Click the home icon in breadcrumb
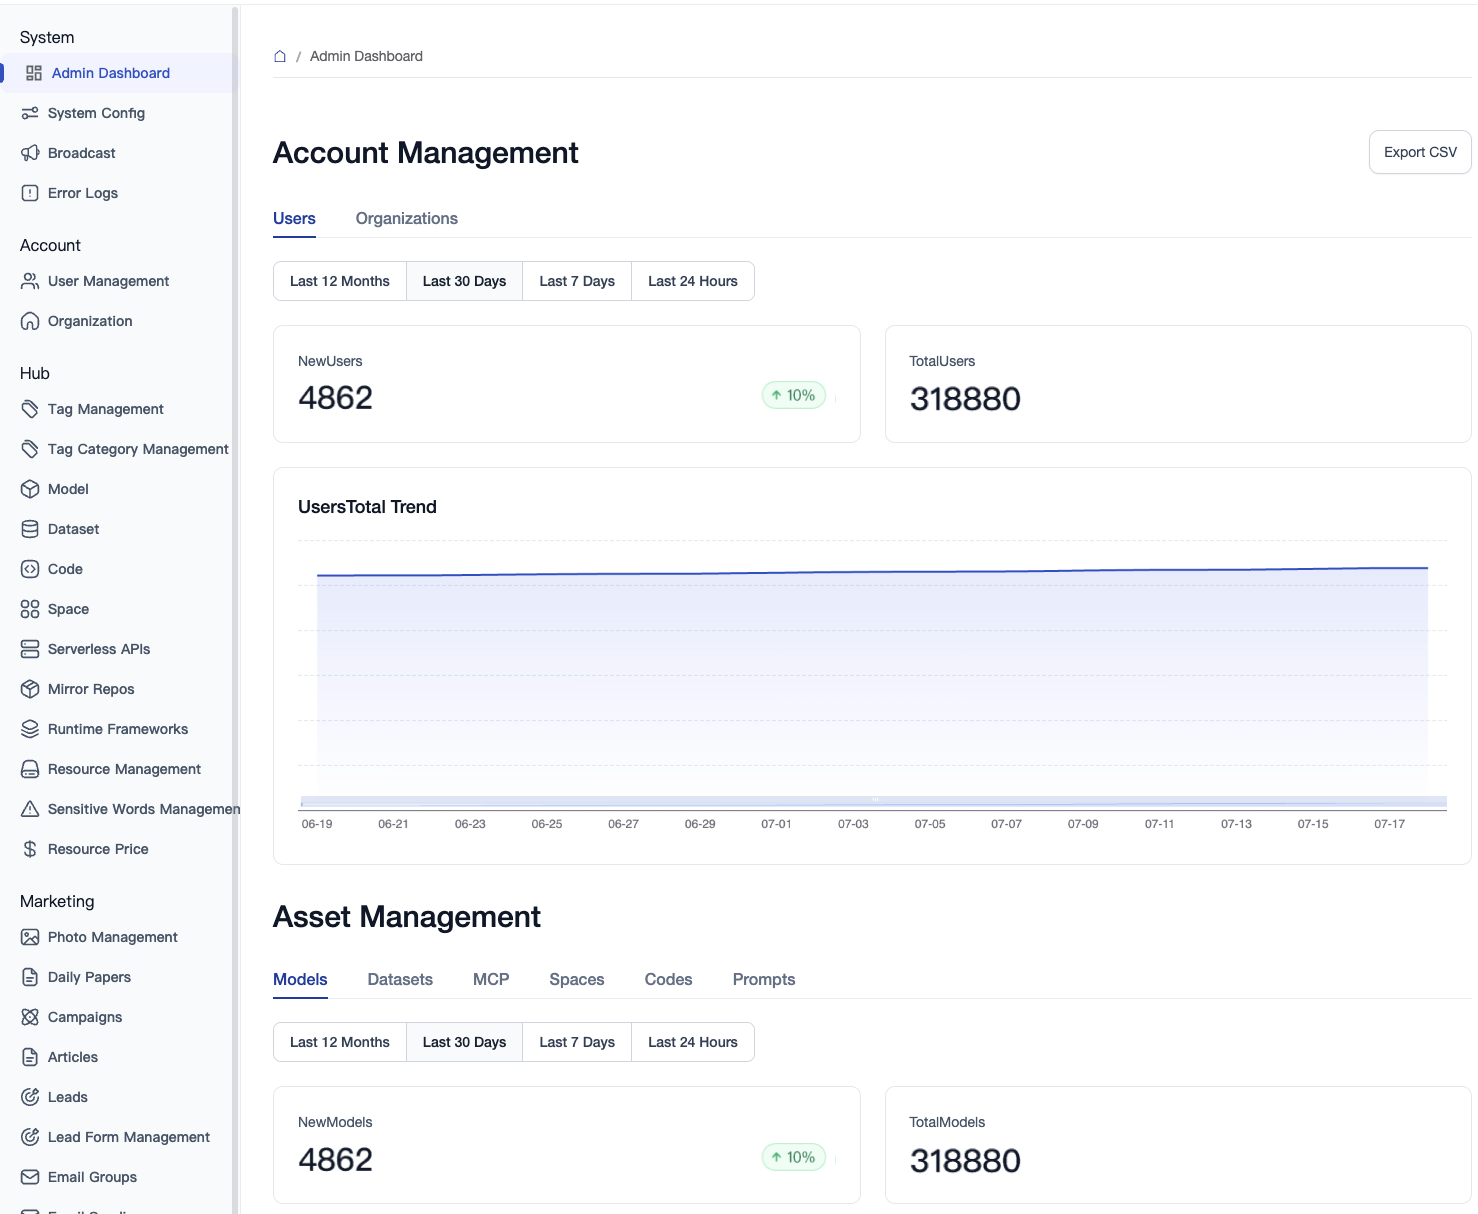 click(x=280, y=57)
